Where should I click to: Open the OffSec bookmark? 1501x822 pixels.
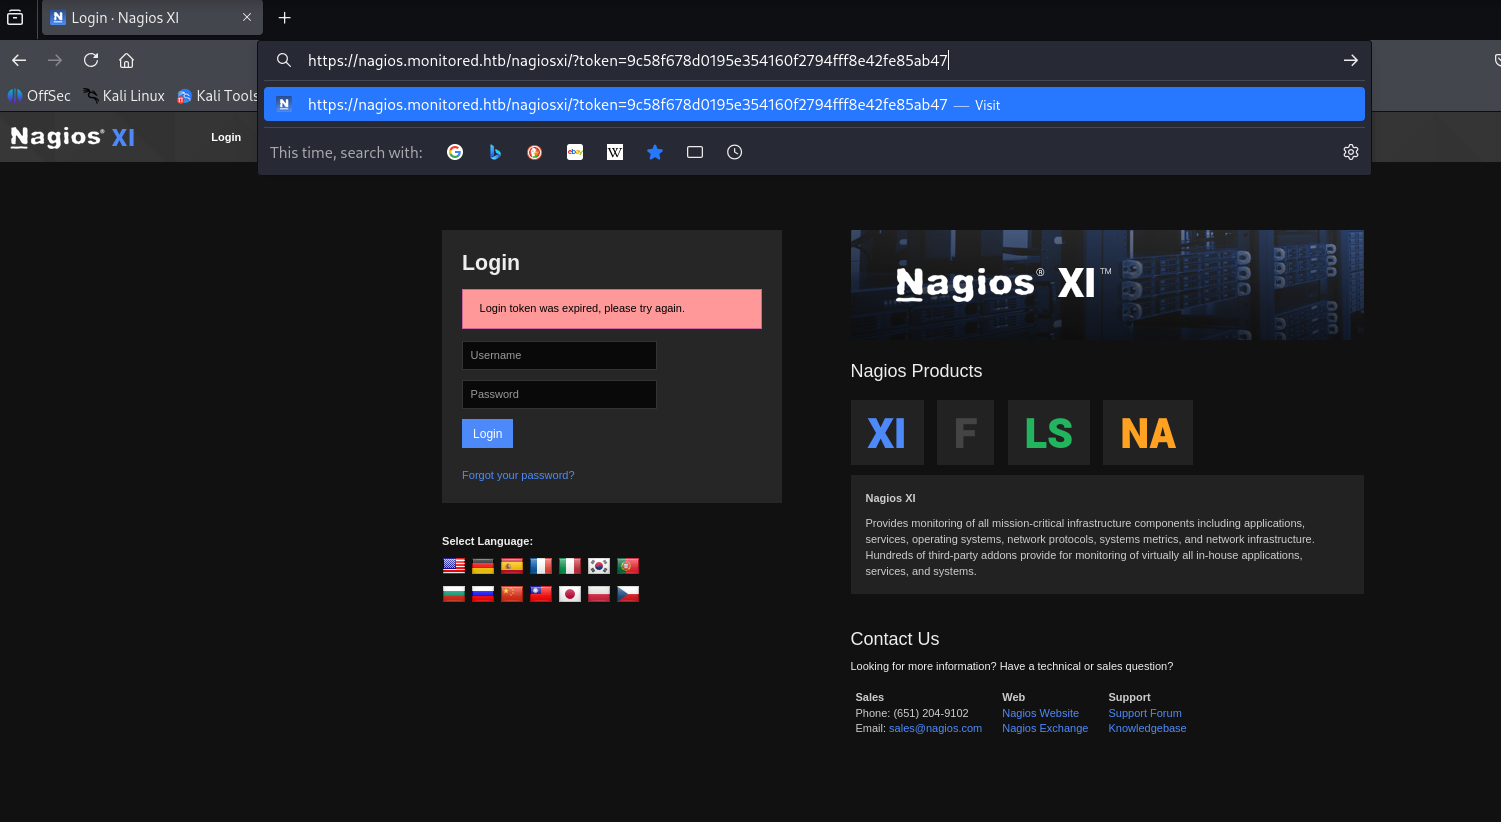pyautogui.click(x=39, y=96)
